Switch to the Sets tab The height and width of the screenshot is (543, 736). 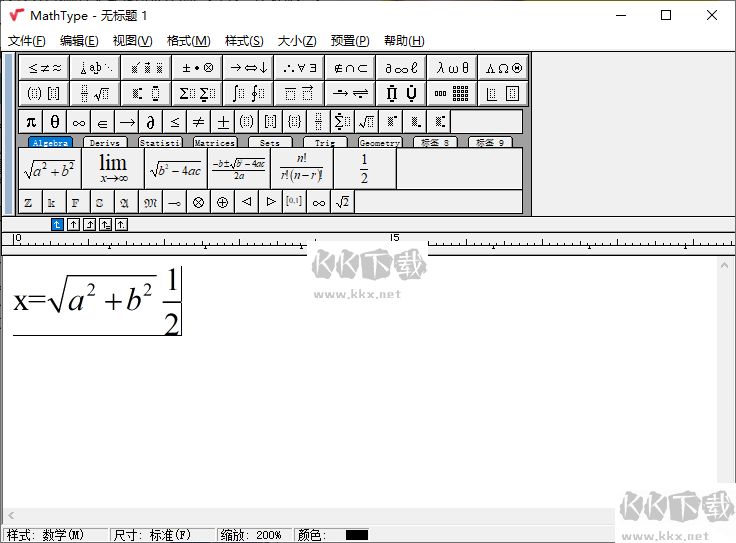pos(270,143)
